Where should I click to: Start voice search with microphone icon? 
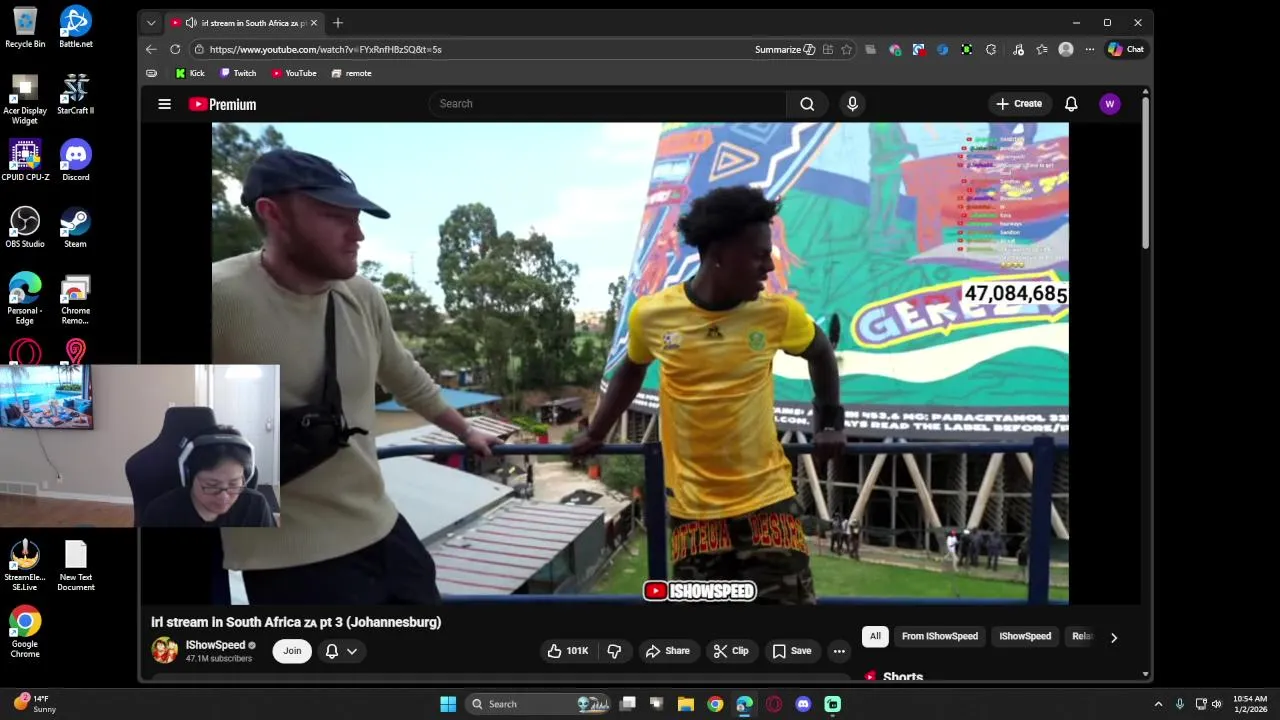pos(852,104)
